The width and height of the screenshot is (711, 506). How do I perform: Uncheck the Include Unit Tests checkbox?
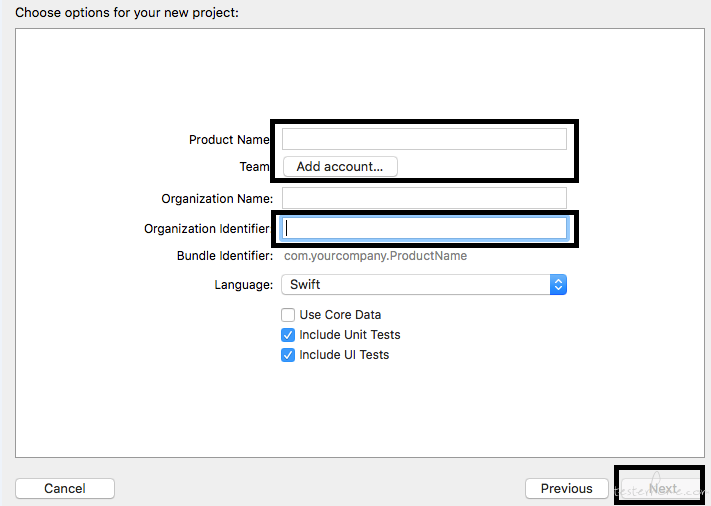288,335
